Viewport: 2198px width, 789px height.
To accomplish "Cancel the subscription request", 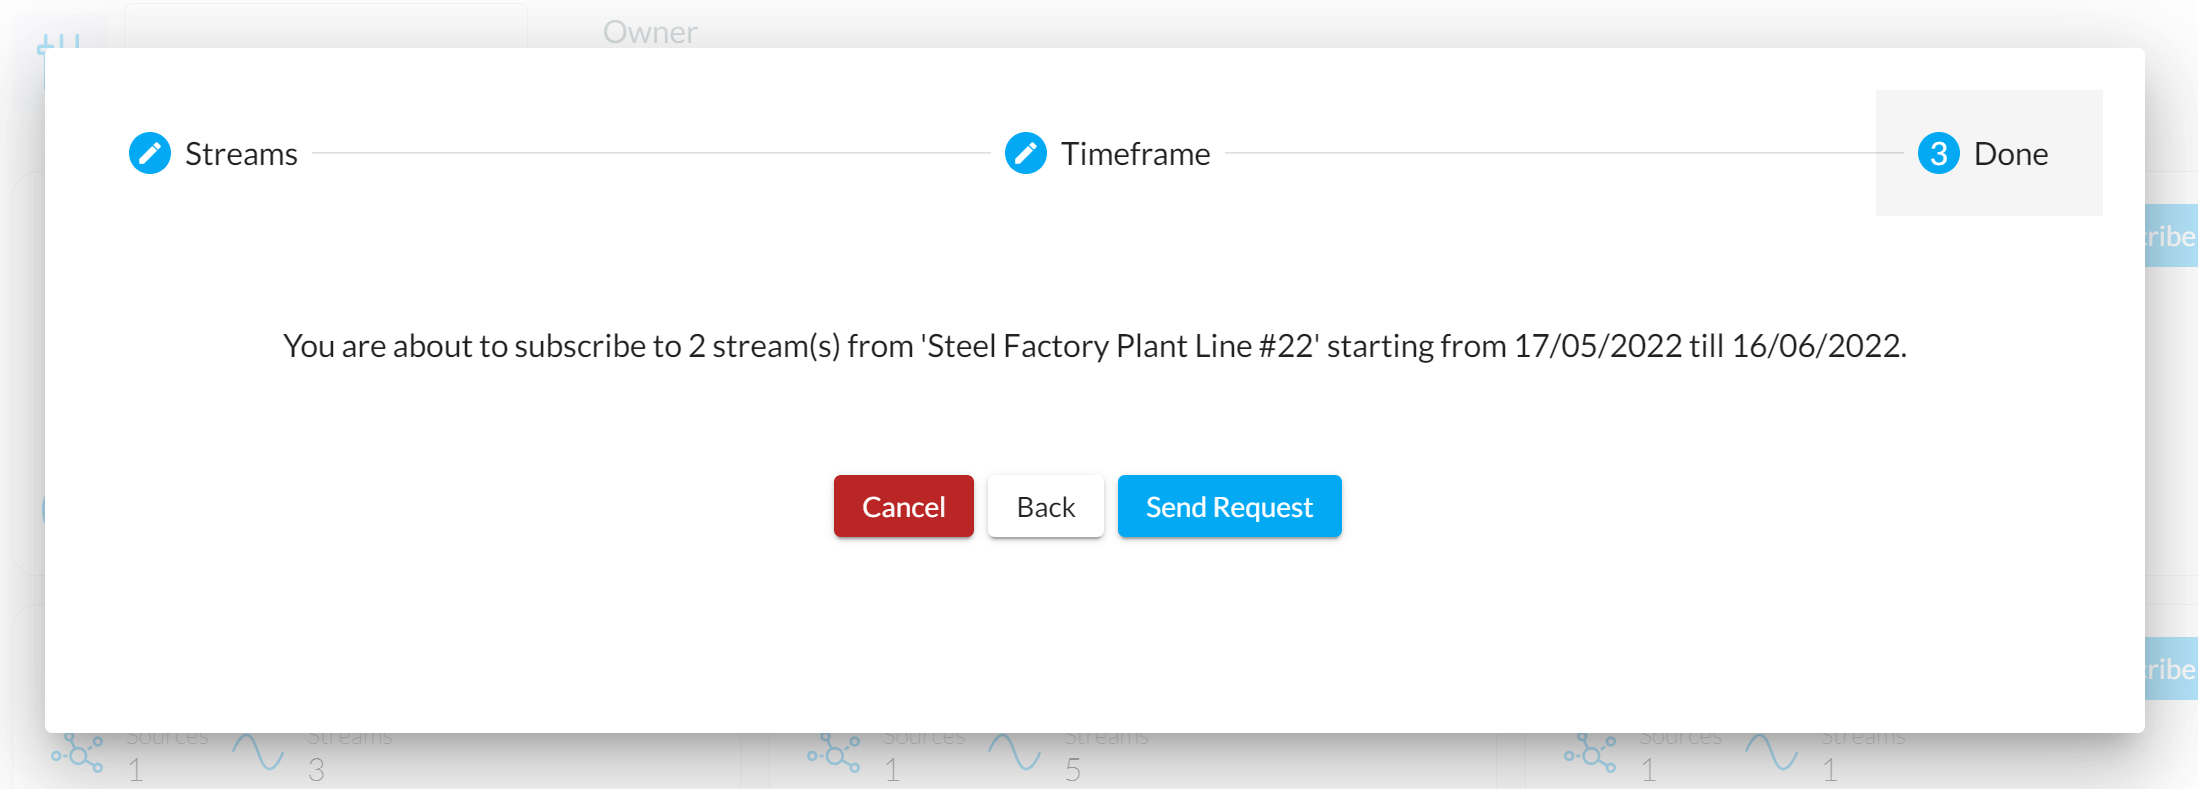I will point(904,506).
